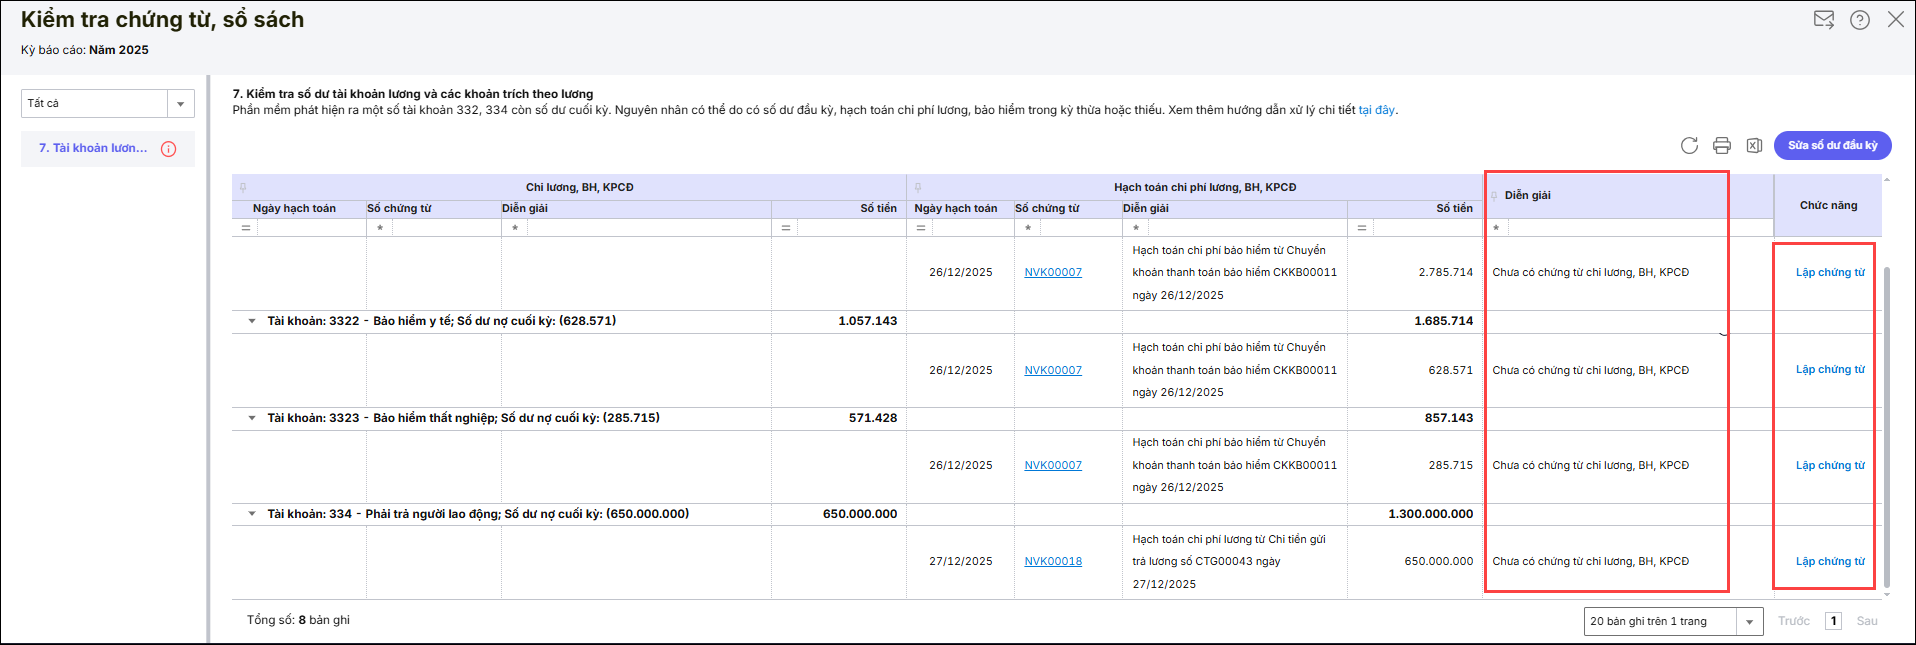
Task: Click the Số chứng từ filter field under Chi lương
Action: point(445,228)
